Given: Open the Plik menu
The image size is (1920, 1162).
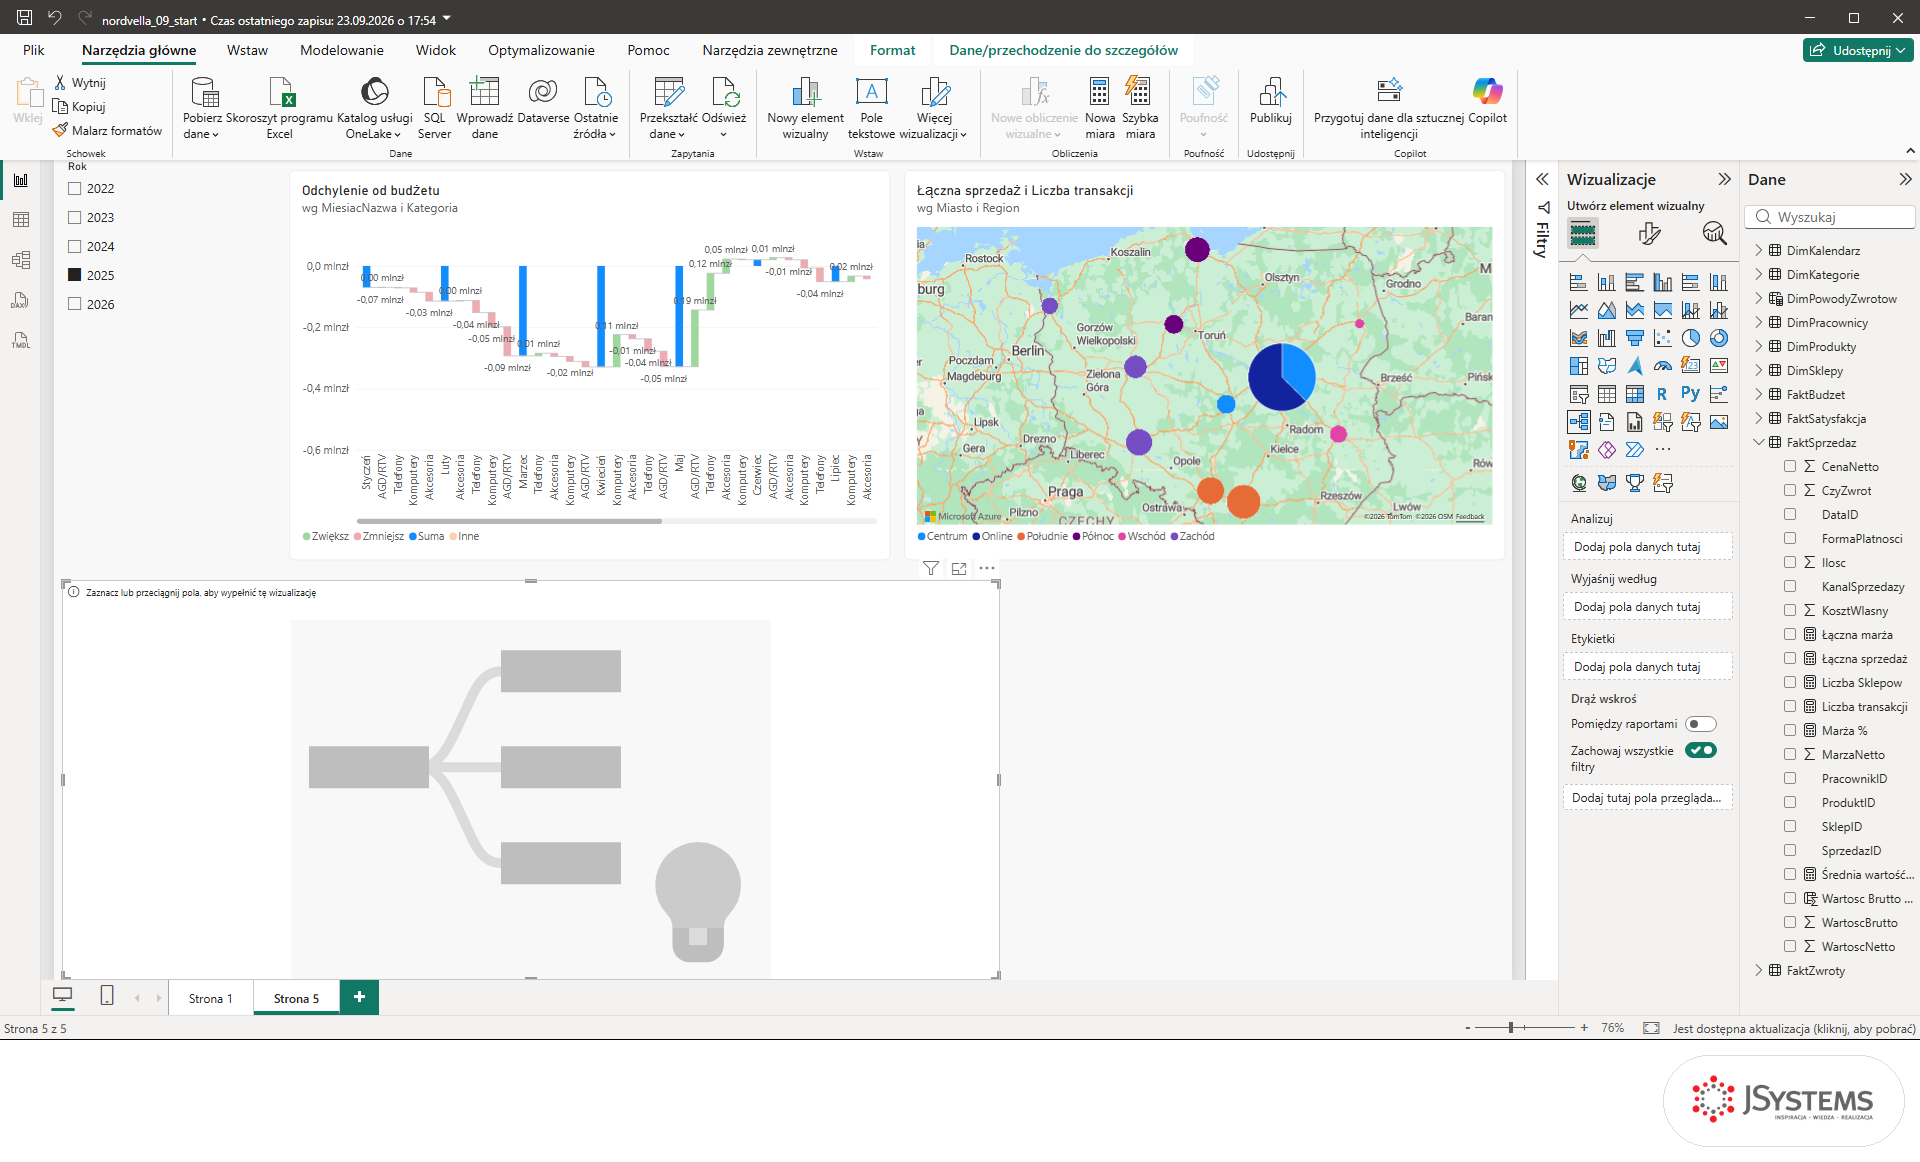Looking at the screenshot, I should [x=34, y=50].
